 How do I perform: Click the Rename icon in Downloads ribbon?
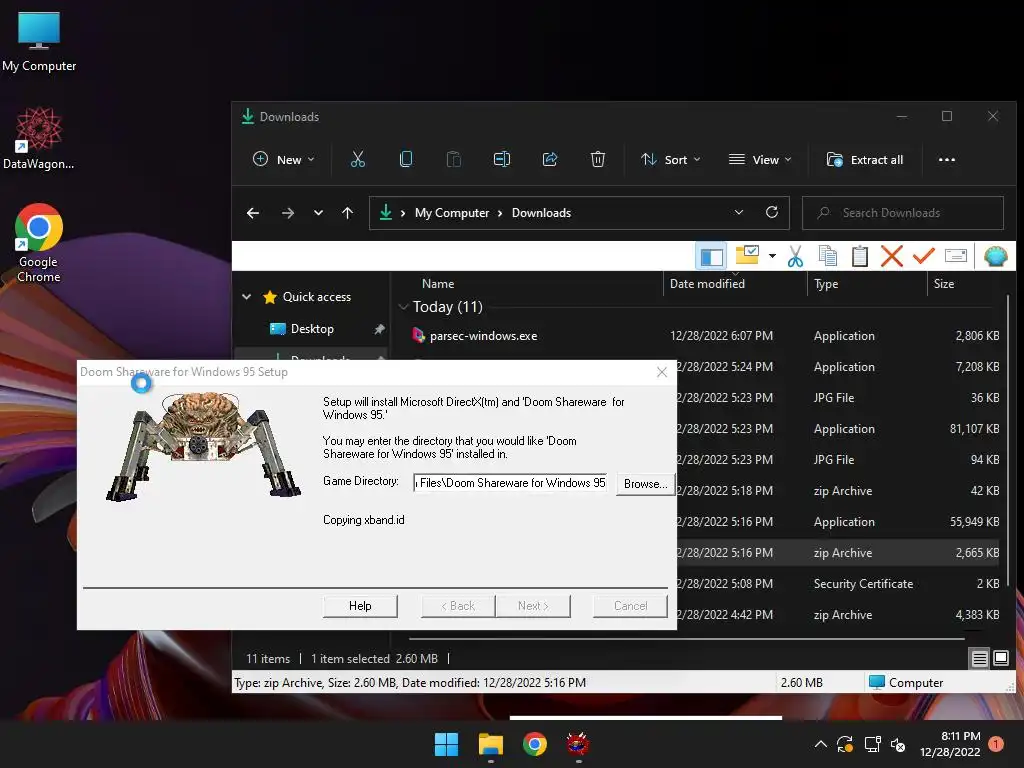click(x=502, y=159)
